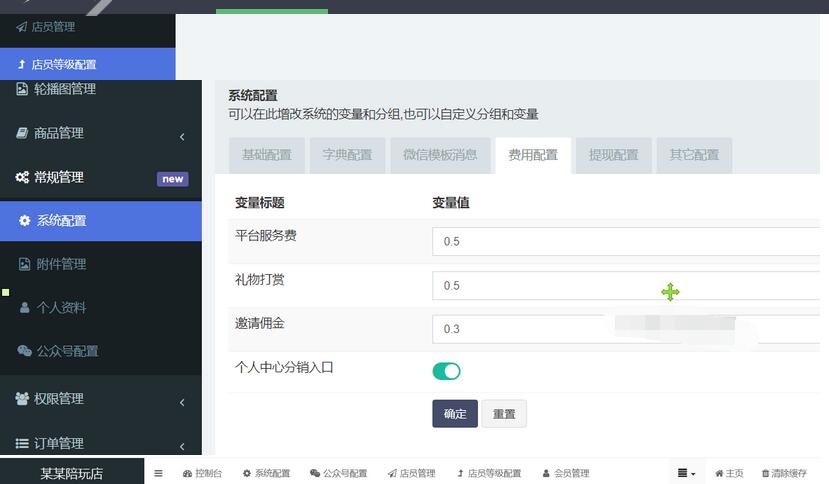Screen dimensions: 829x484
Task: Click the 确定 button
Action: (x=455, y=414)
